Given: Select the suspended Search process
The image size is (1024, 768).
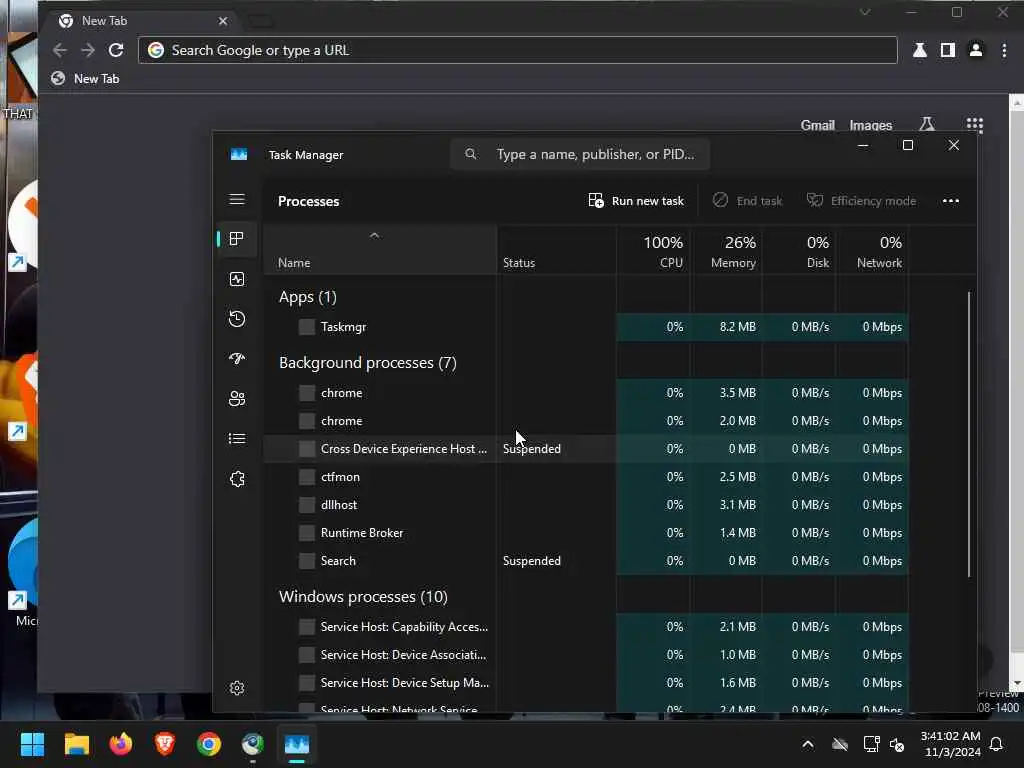Looking at the screenshot, I should tap(586, 562).
